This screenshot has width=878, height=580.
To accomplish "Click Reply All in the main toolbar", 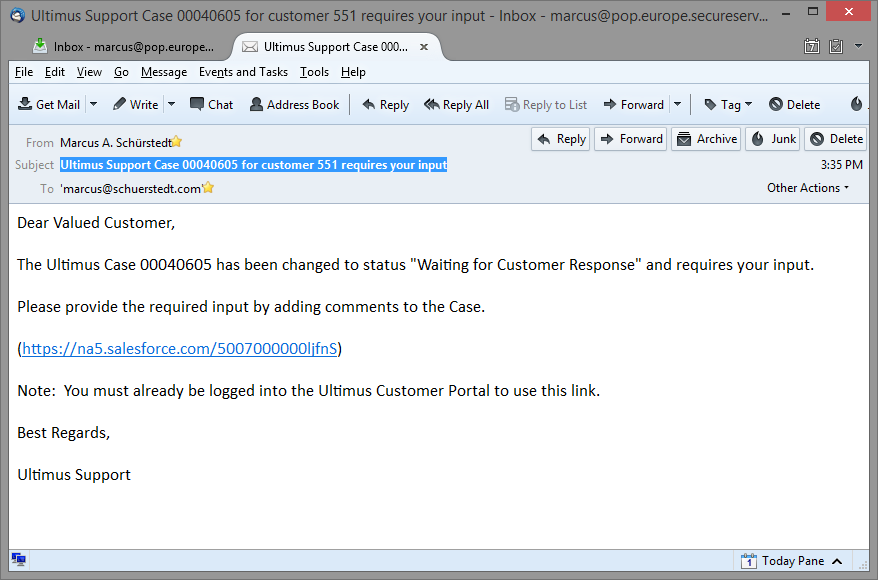I will coord(456,104).
